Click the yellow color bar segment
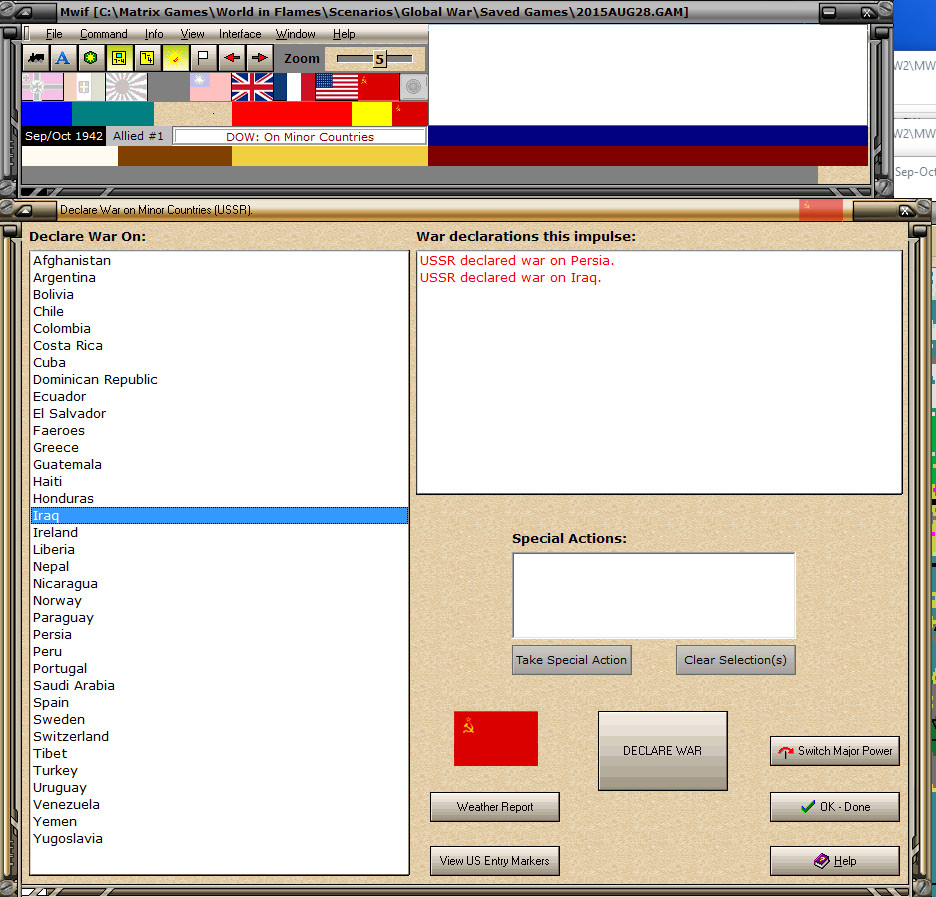 [x=371, y=114]
